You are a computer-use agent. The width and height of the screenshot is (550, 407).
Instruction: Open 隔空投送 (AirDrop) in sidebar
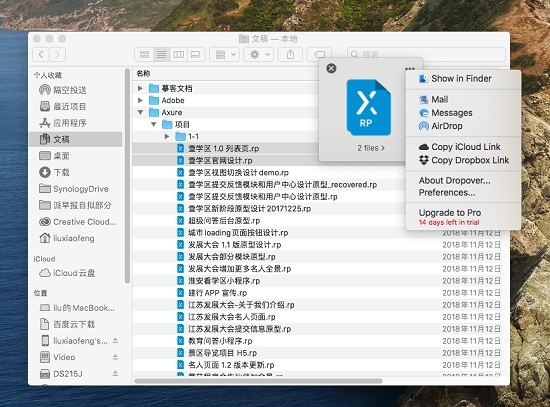coord(76,90)
